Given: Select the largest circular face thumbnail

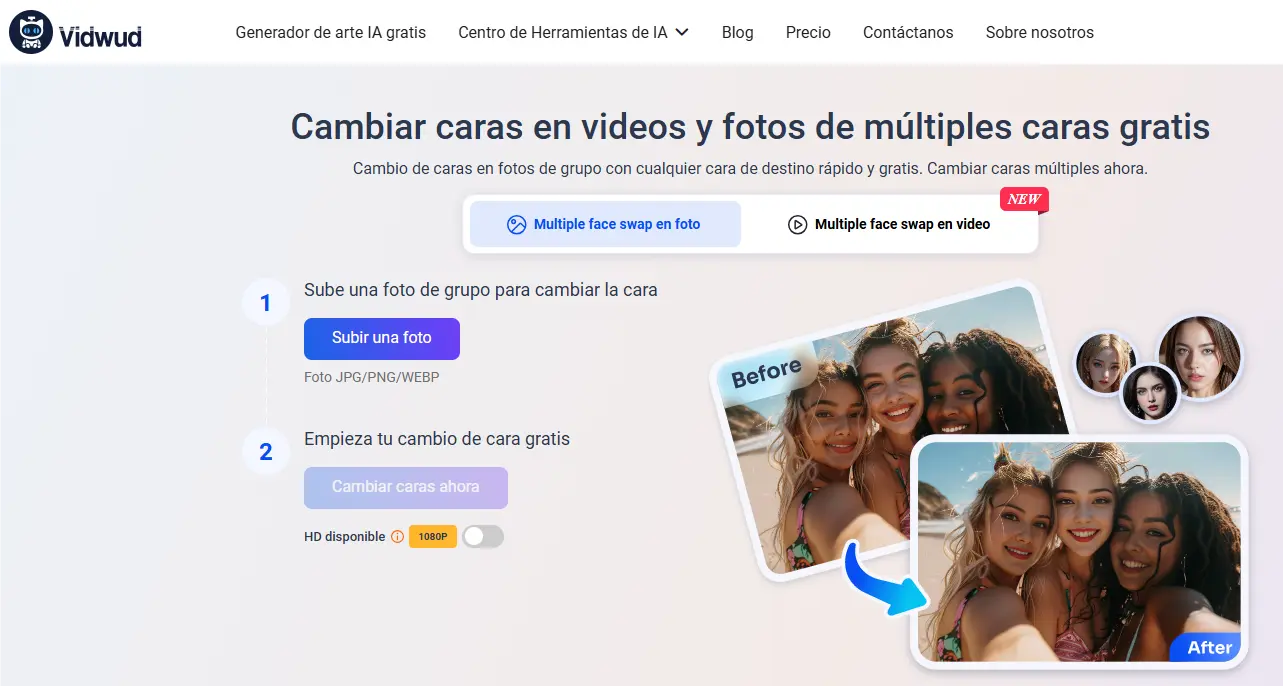Looking at the screenshot, I should (x=1198, y=356).
